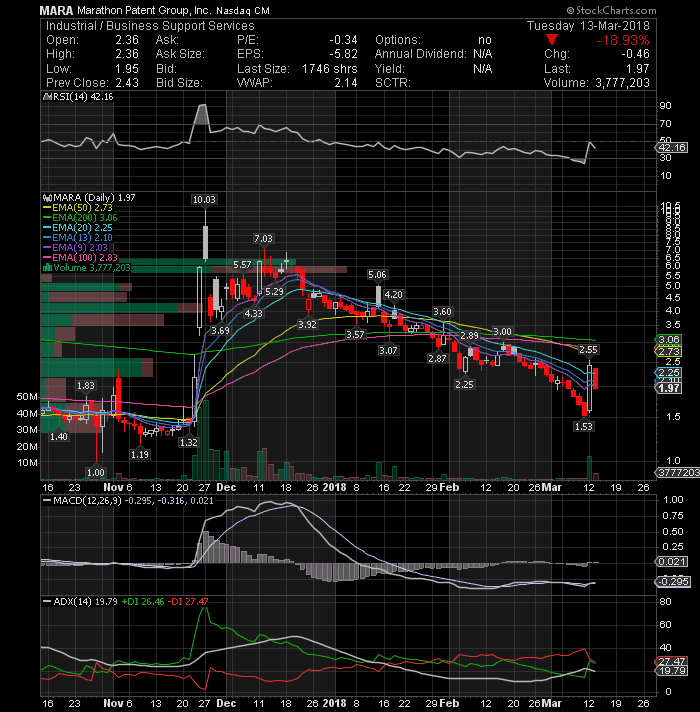Viewport: 700px width, 712px height.
Task: Click the 5.06 high price label
Action: point(377,275)
